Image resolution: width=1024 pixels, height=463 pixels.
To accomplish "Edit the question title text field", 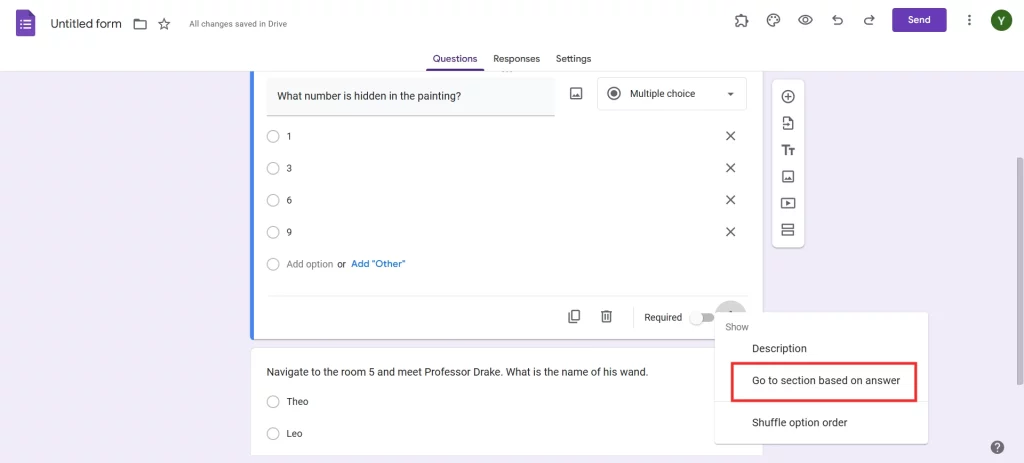I will 410,96.
